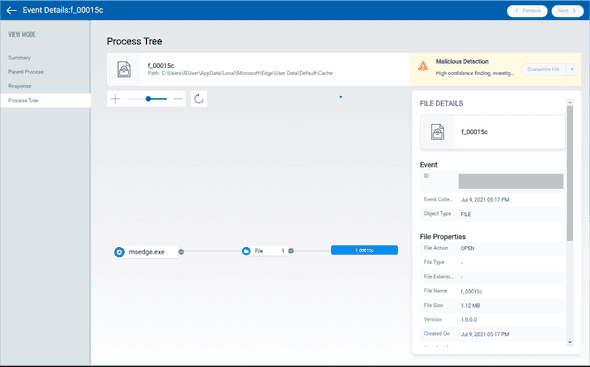Click the zoom out minus icon

[x=178, y=99]
